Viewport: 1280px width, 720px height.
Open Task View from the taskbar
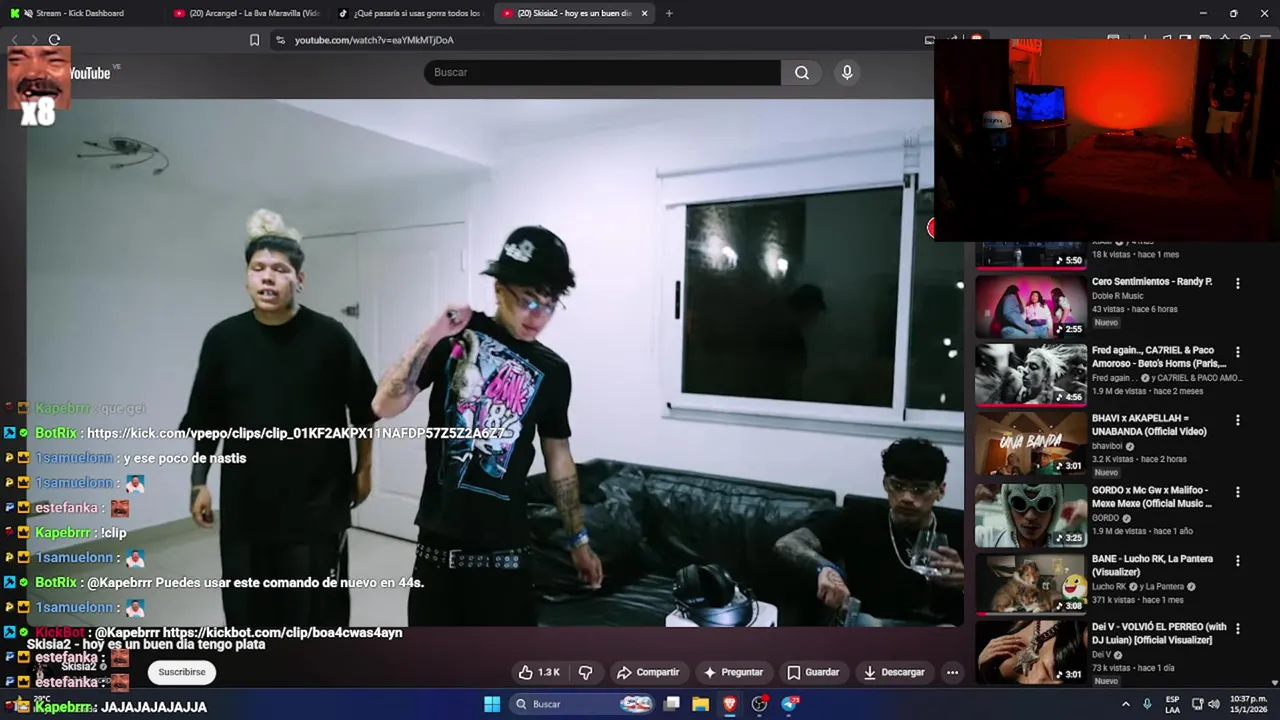672,704
